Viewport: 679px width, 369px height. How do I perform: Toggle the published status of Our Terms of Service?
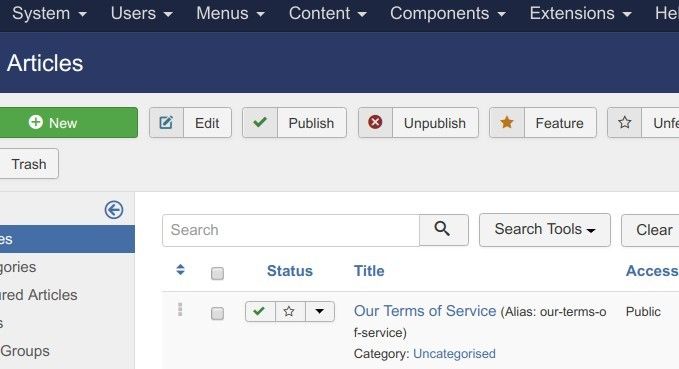pyautogui.click(x=260, y=311)
